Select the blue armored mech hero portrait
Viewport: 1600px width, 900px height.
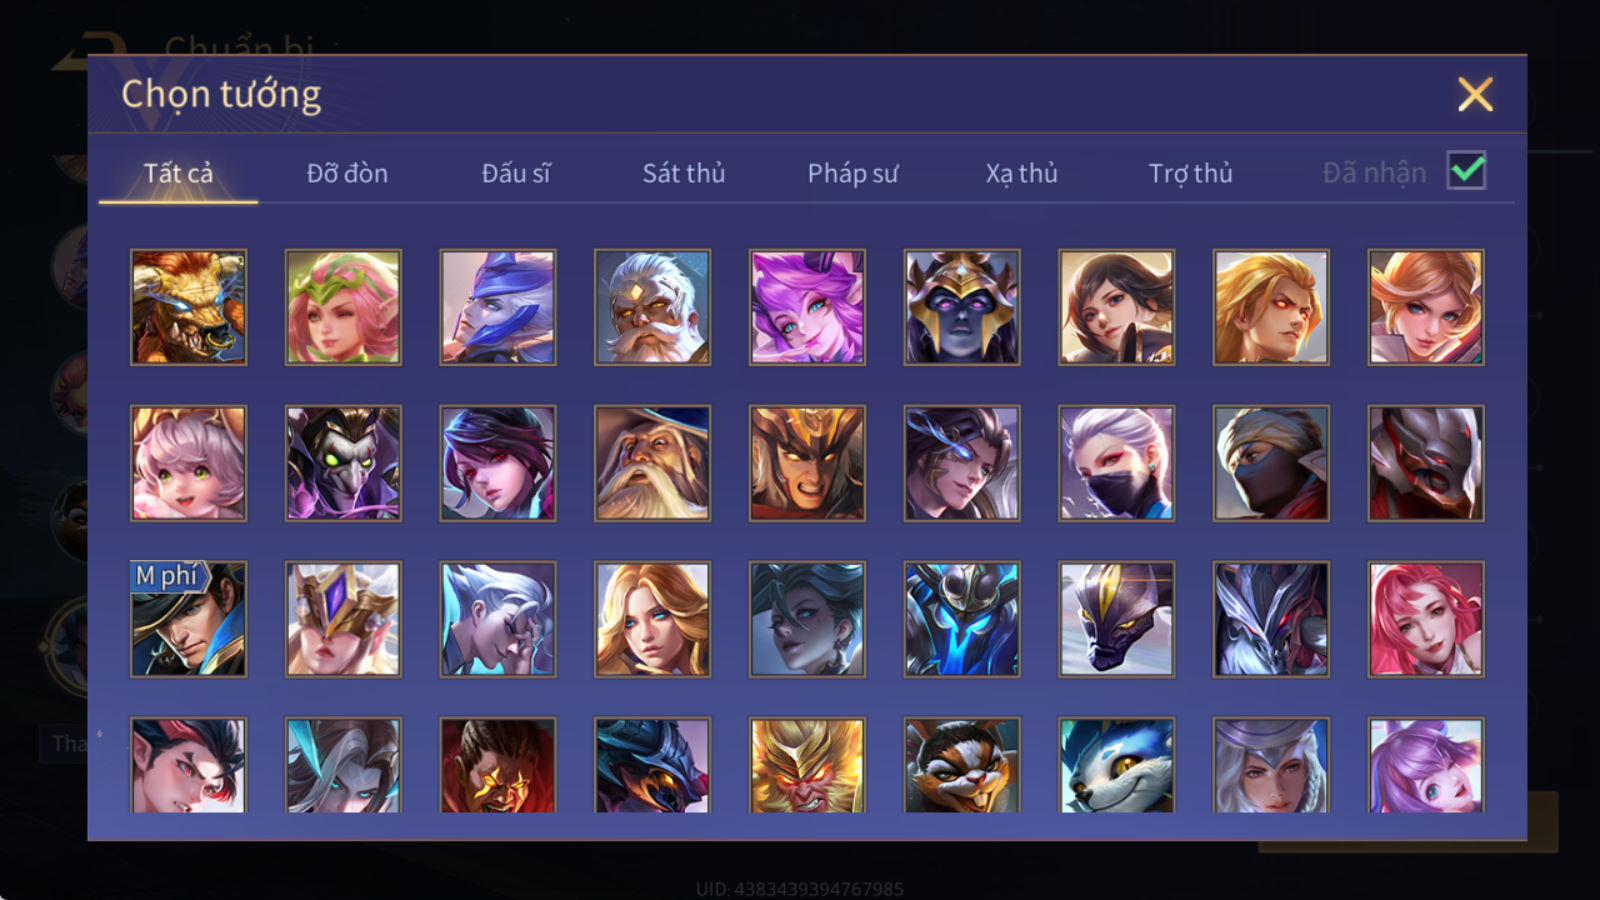click(961, 619)
